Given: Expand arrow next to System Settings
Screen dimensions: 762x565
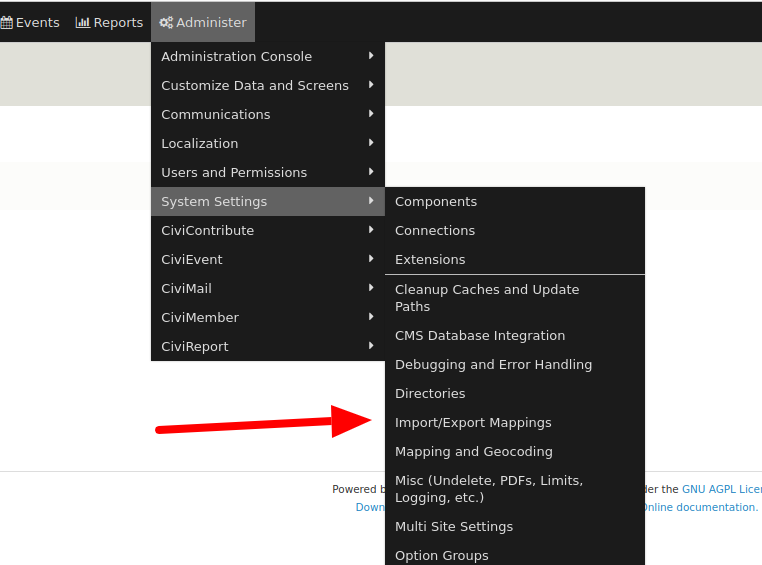Looking at the screenshot, I should pos(371,201).
